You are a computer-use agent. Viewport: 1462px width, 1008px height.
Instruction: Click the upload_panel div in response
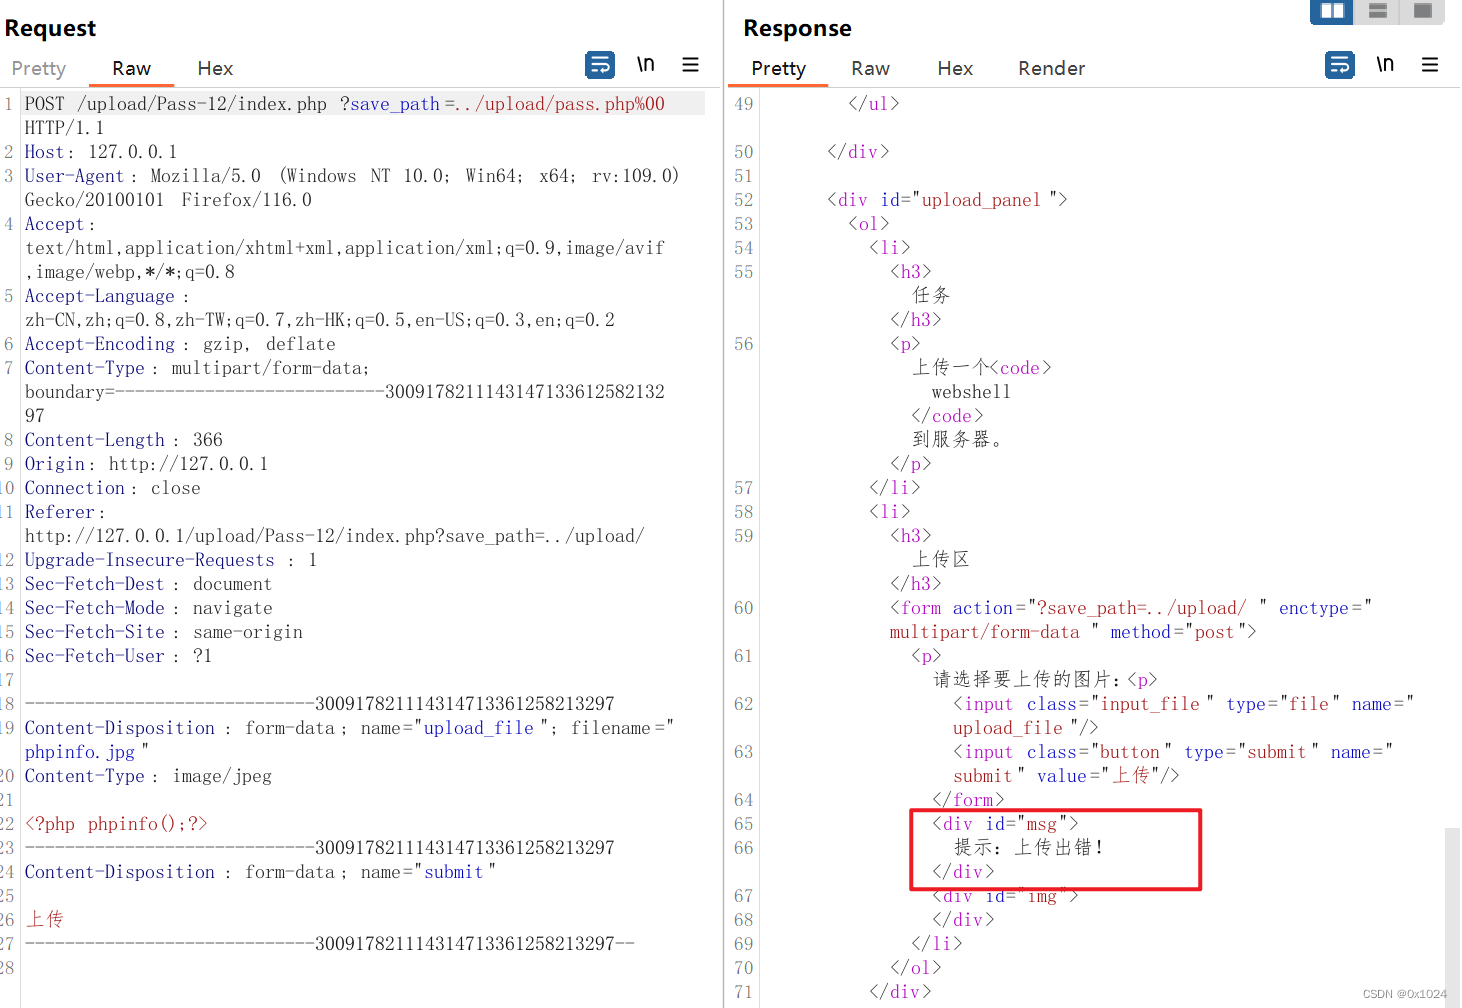coord(948,200)
